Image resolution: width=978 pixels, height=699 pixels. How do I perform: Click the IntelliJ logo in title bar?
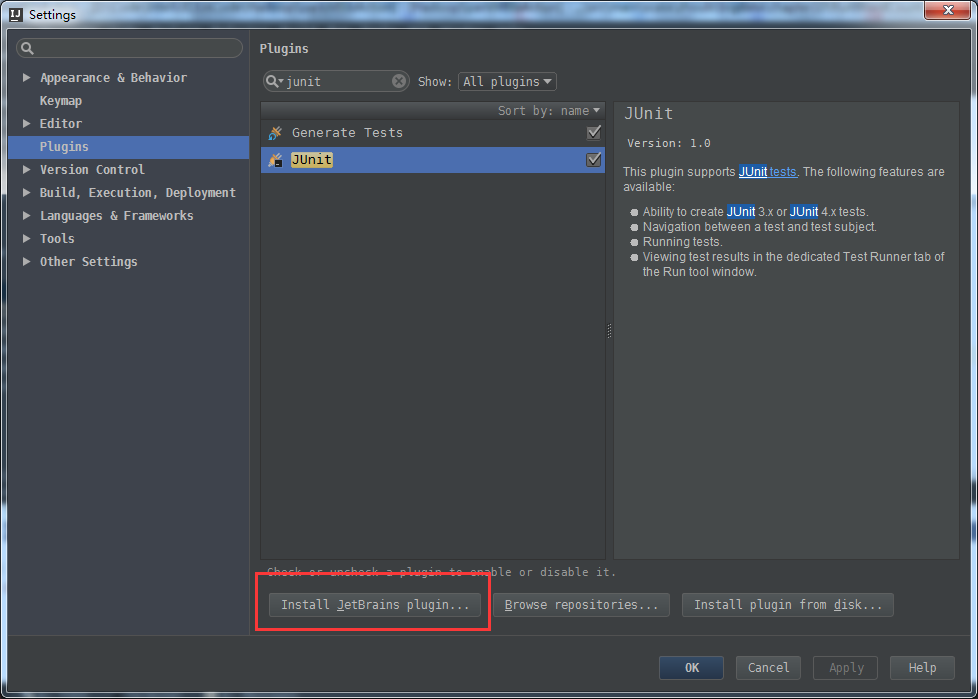[16, 14]
